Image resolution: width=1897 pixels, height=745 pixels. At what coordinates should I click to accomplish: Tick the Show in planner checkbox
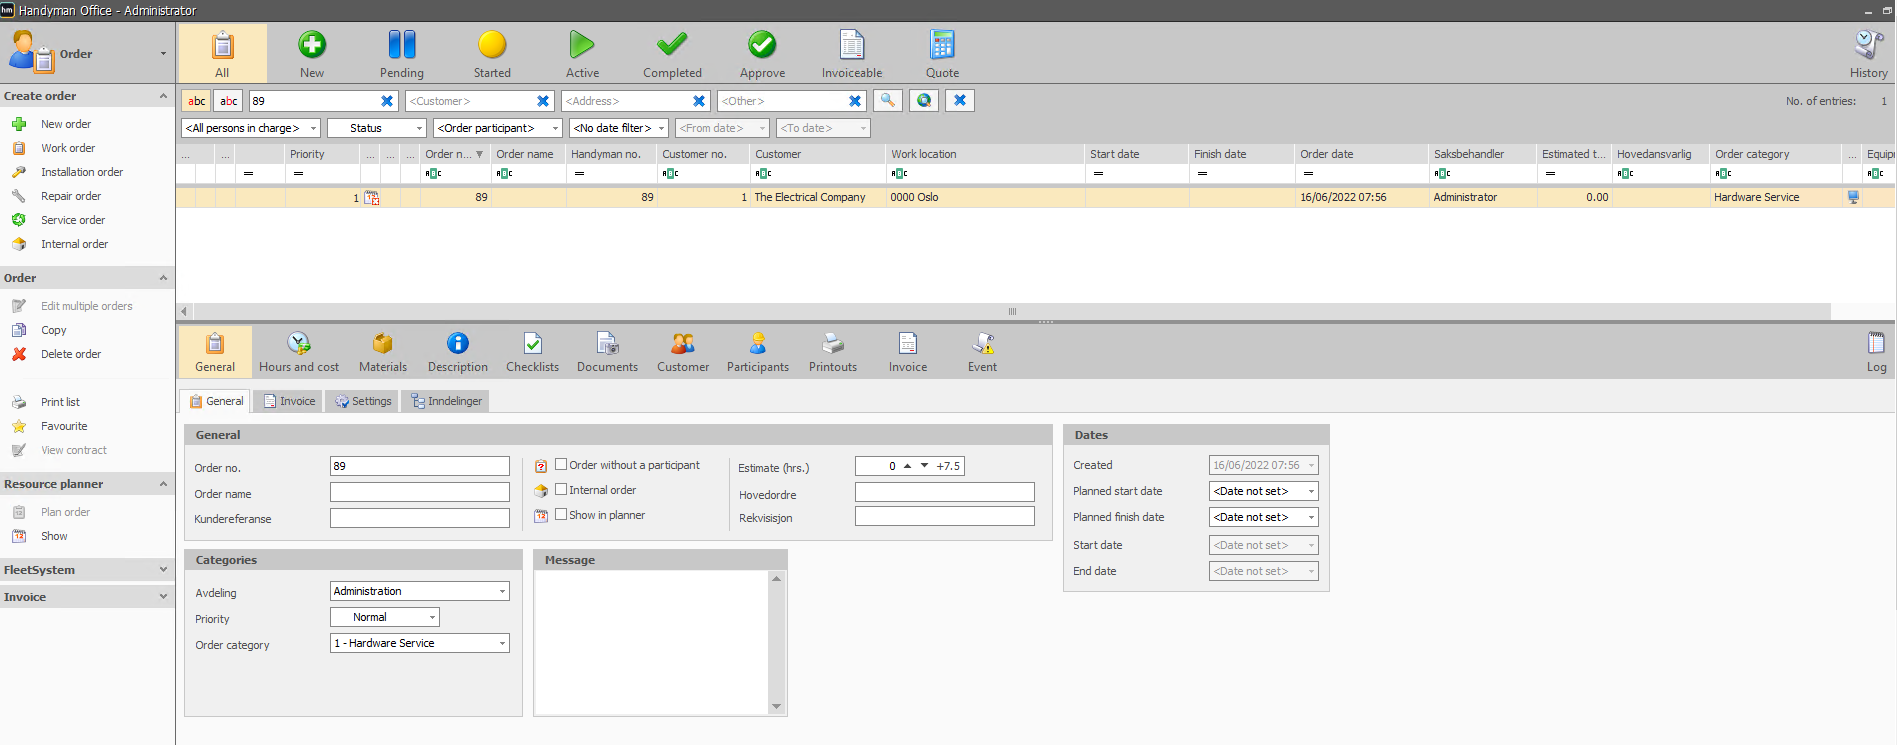point(561,514)
